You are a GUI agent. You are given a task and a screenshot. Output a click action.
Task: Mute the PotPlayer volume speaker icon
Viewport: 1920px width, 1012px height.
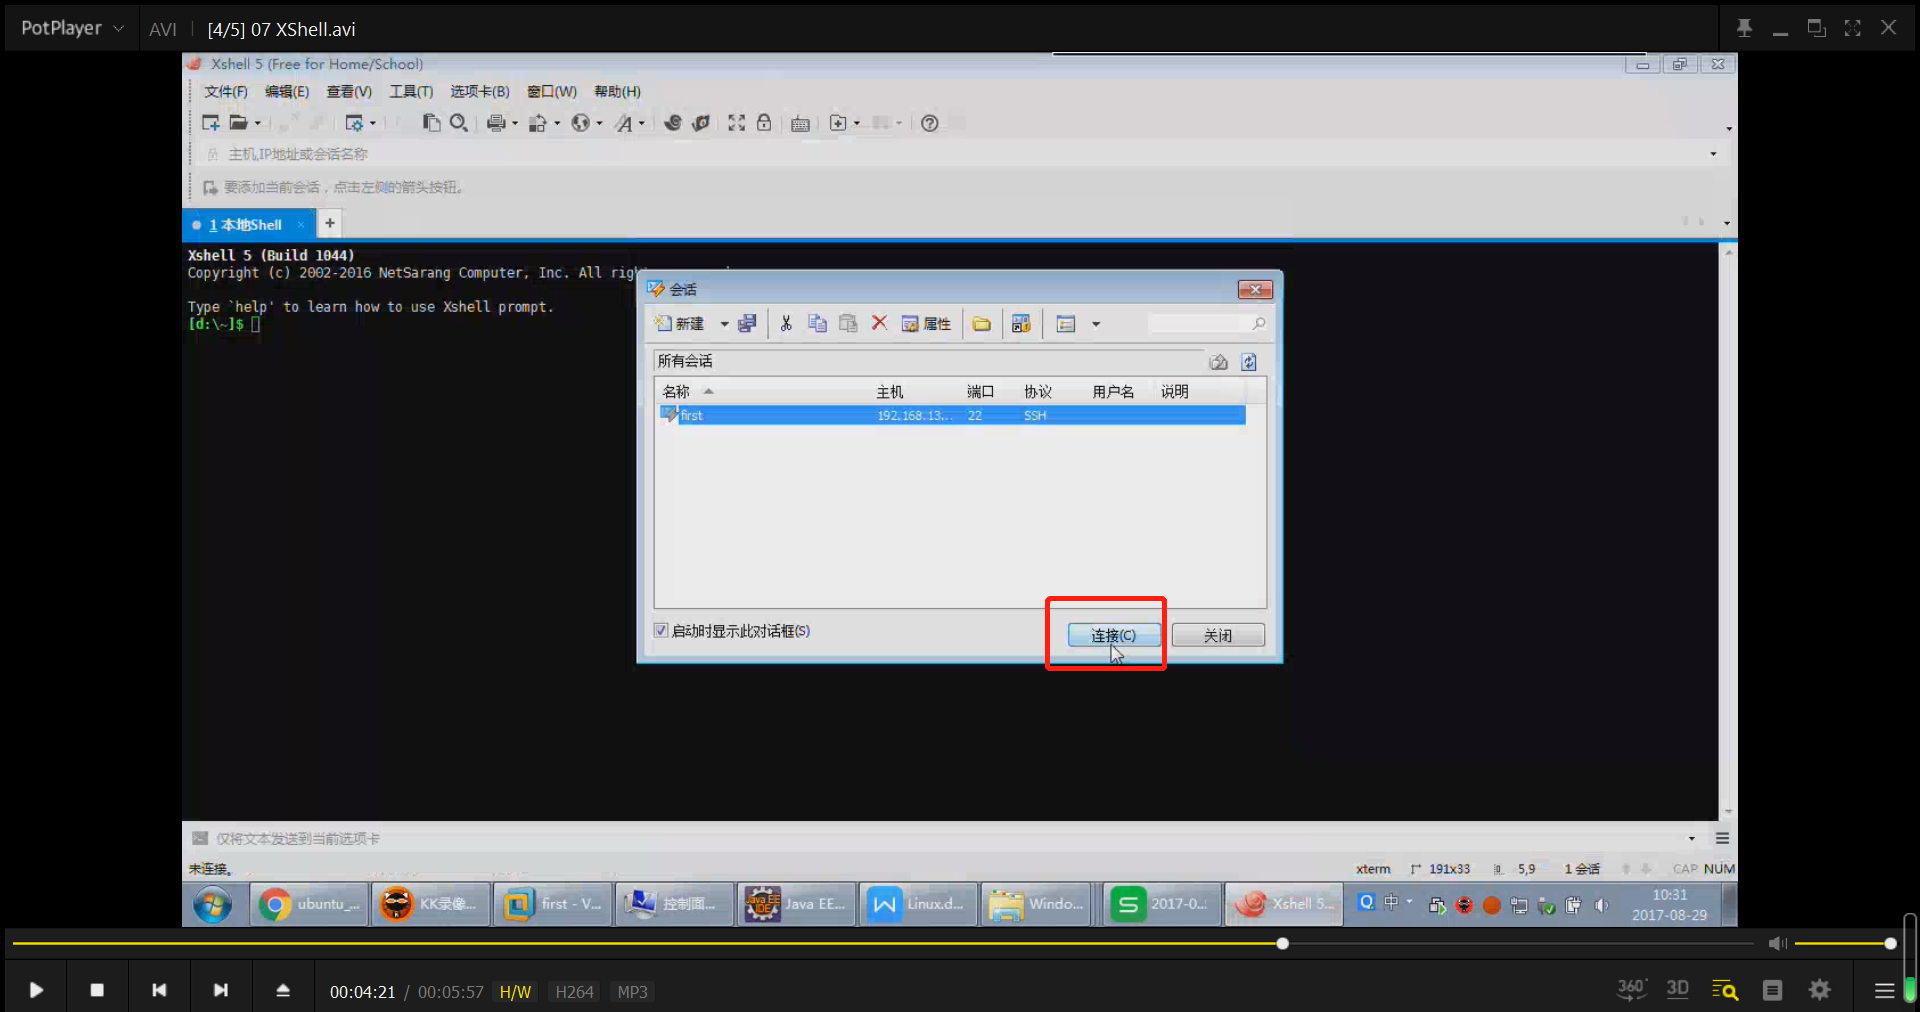pos(1777,943)
